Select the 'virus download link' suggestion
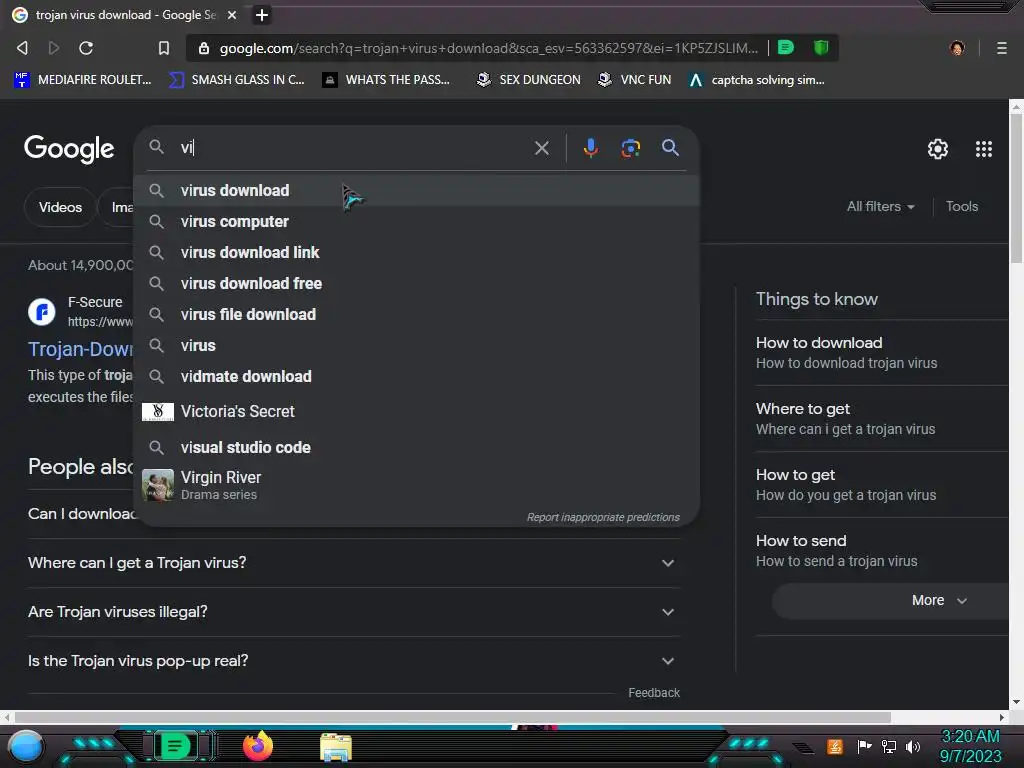1024x768 pixels. pyautogui.click(x=417, y=253)
